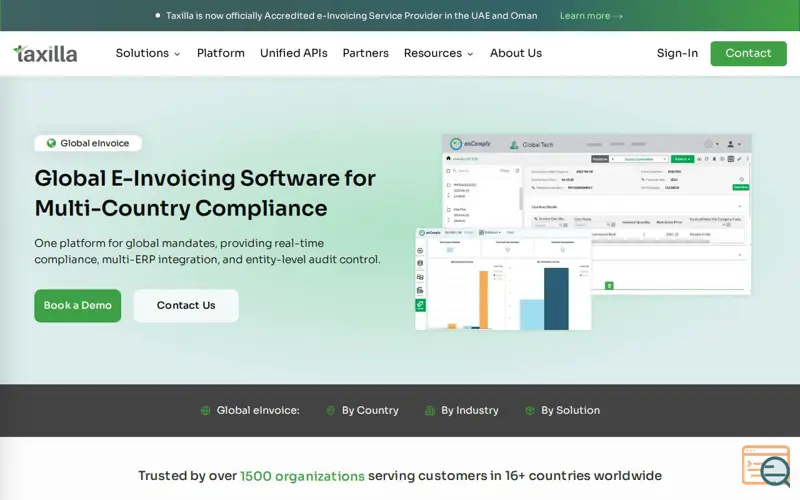Click the Global E-Invoicing Software headline
This screenshot has width=800, height=500.
(205, 193)
